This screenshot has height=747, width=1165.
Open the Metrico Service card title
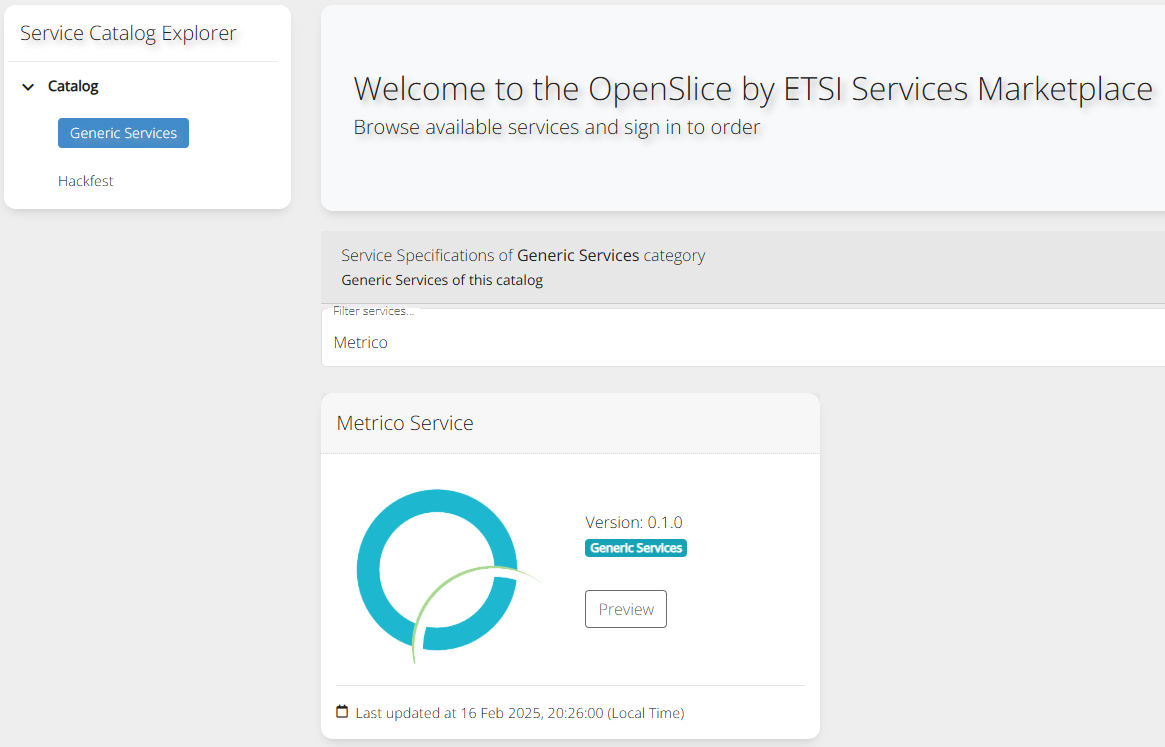coord(405,423)
